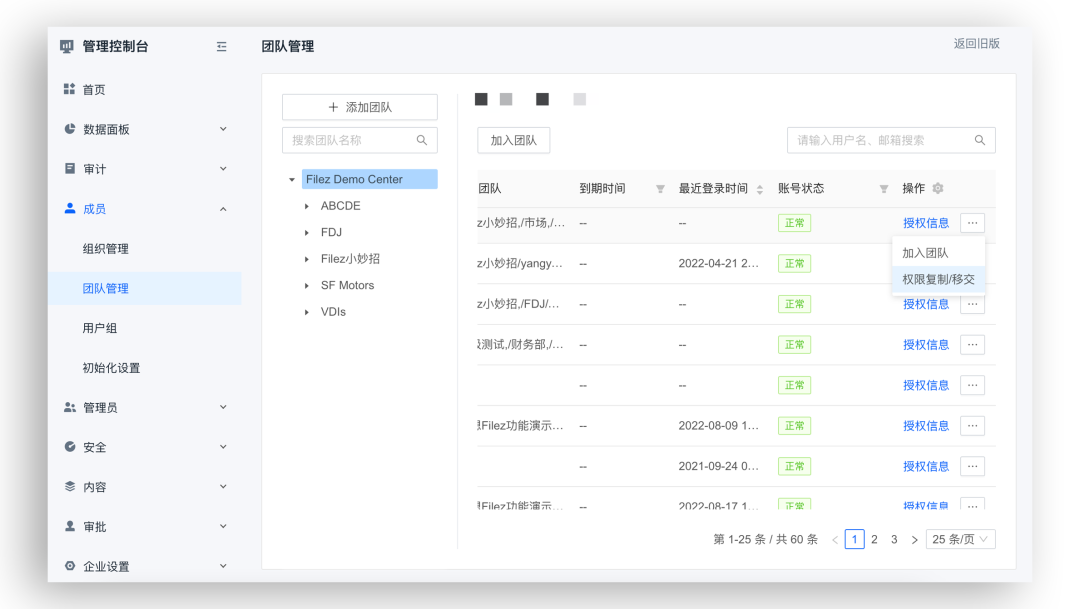Click the 首页 grid icon
This screenshot has width=1080, height=609.
(70, 89)
